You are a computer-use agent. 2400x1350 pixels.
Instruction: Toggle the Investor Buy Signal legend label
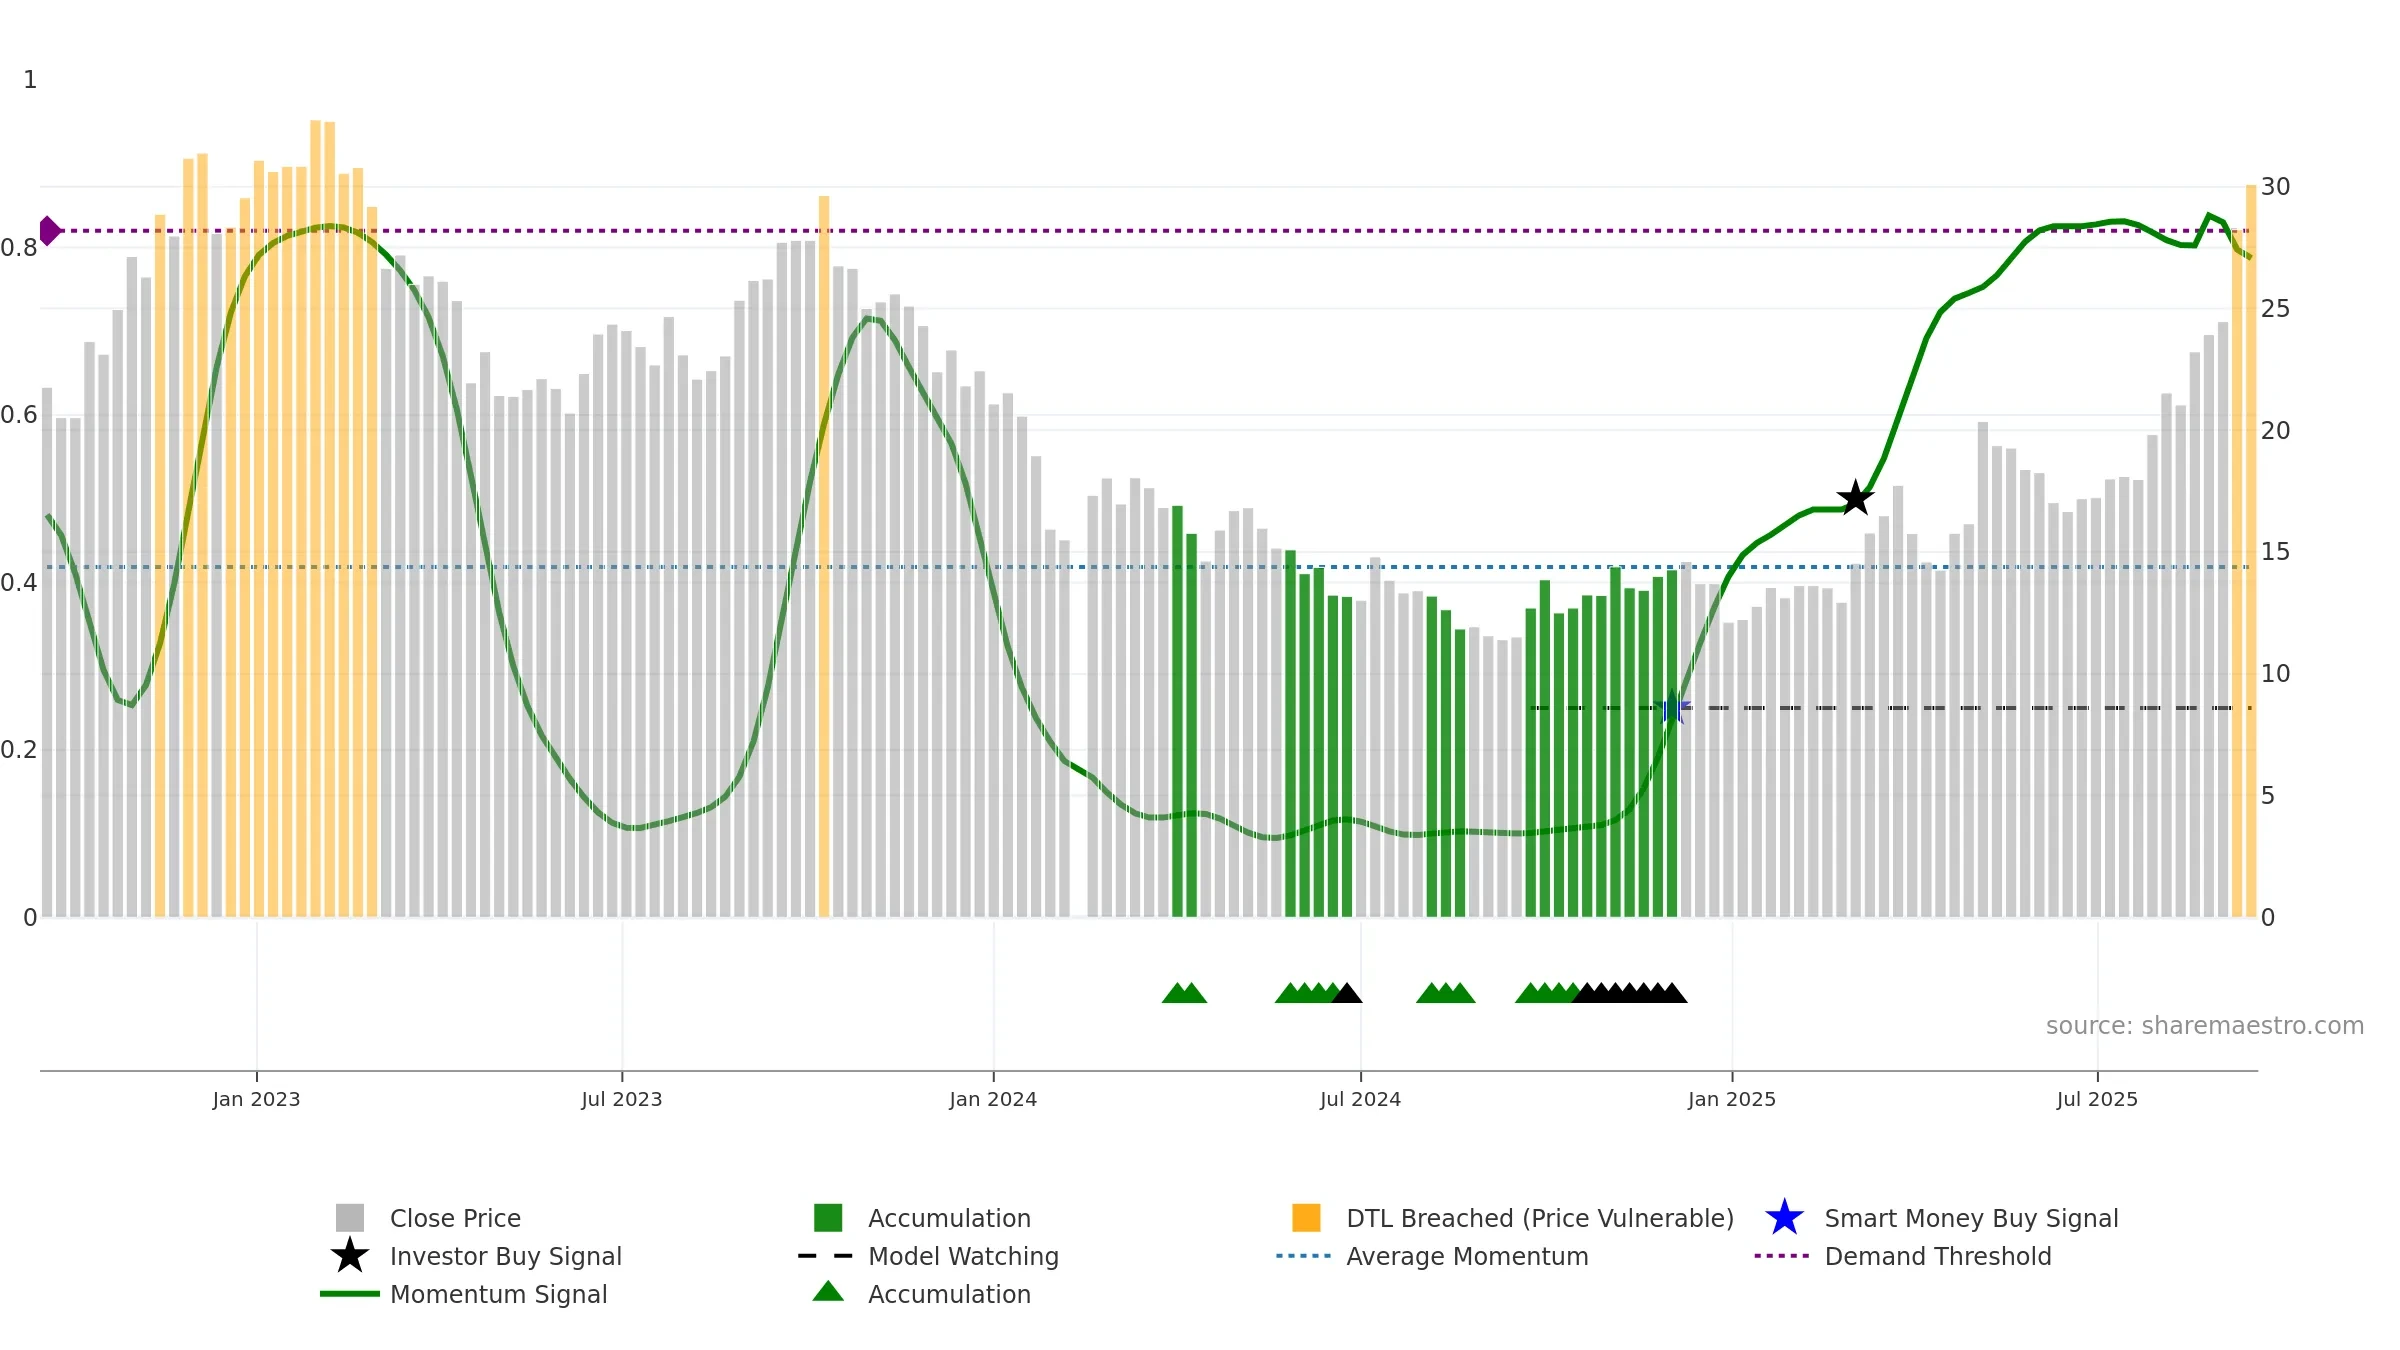506,1256
